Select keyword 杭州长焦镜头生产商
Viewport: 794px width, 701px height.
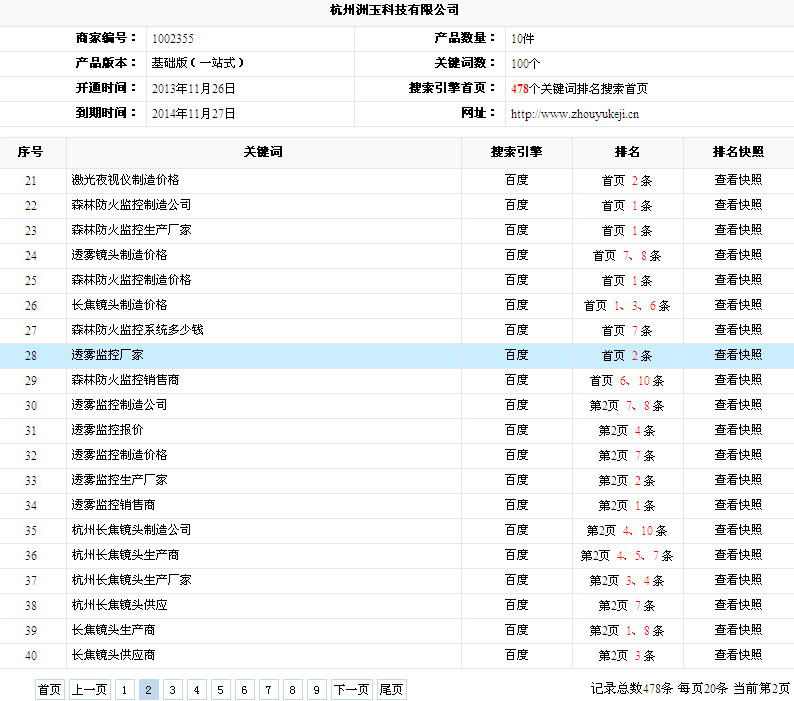(125, 555)
